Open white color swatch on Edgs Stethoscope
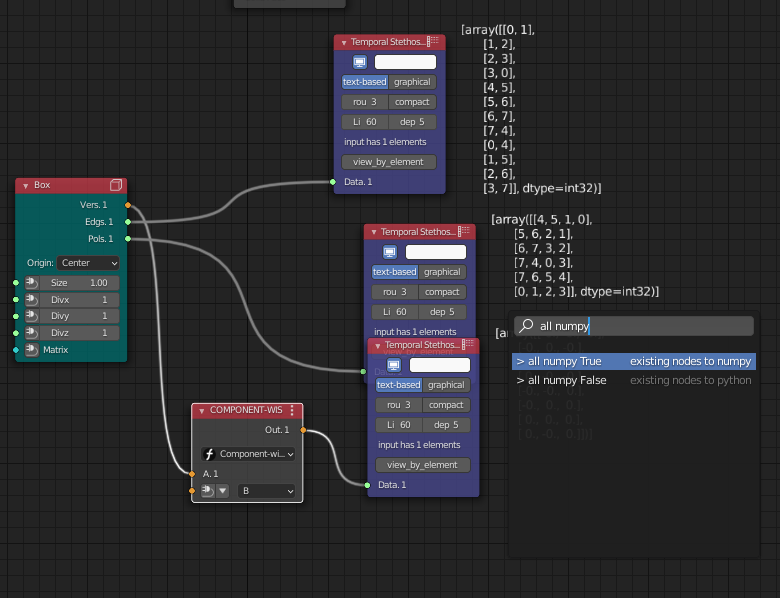The image size is (780, 598). tap(405, 62)
